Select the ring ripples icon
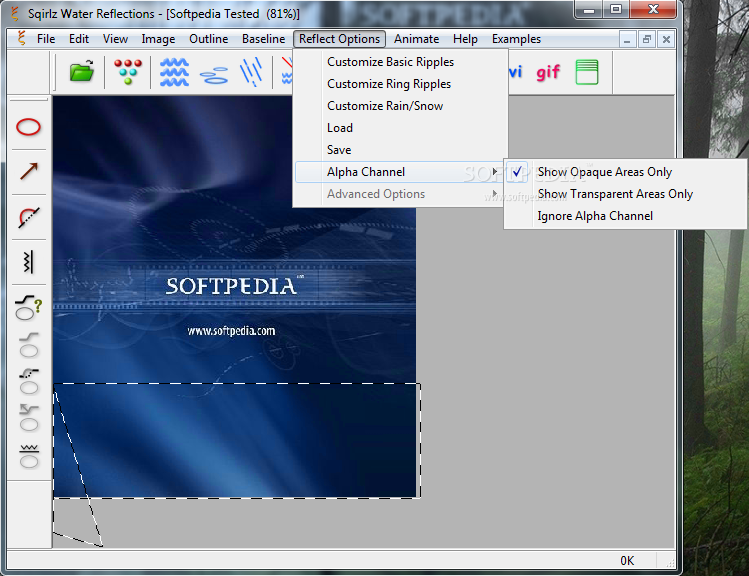The image size is (749, 576). point(214,75)
